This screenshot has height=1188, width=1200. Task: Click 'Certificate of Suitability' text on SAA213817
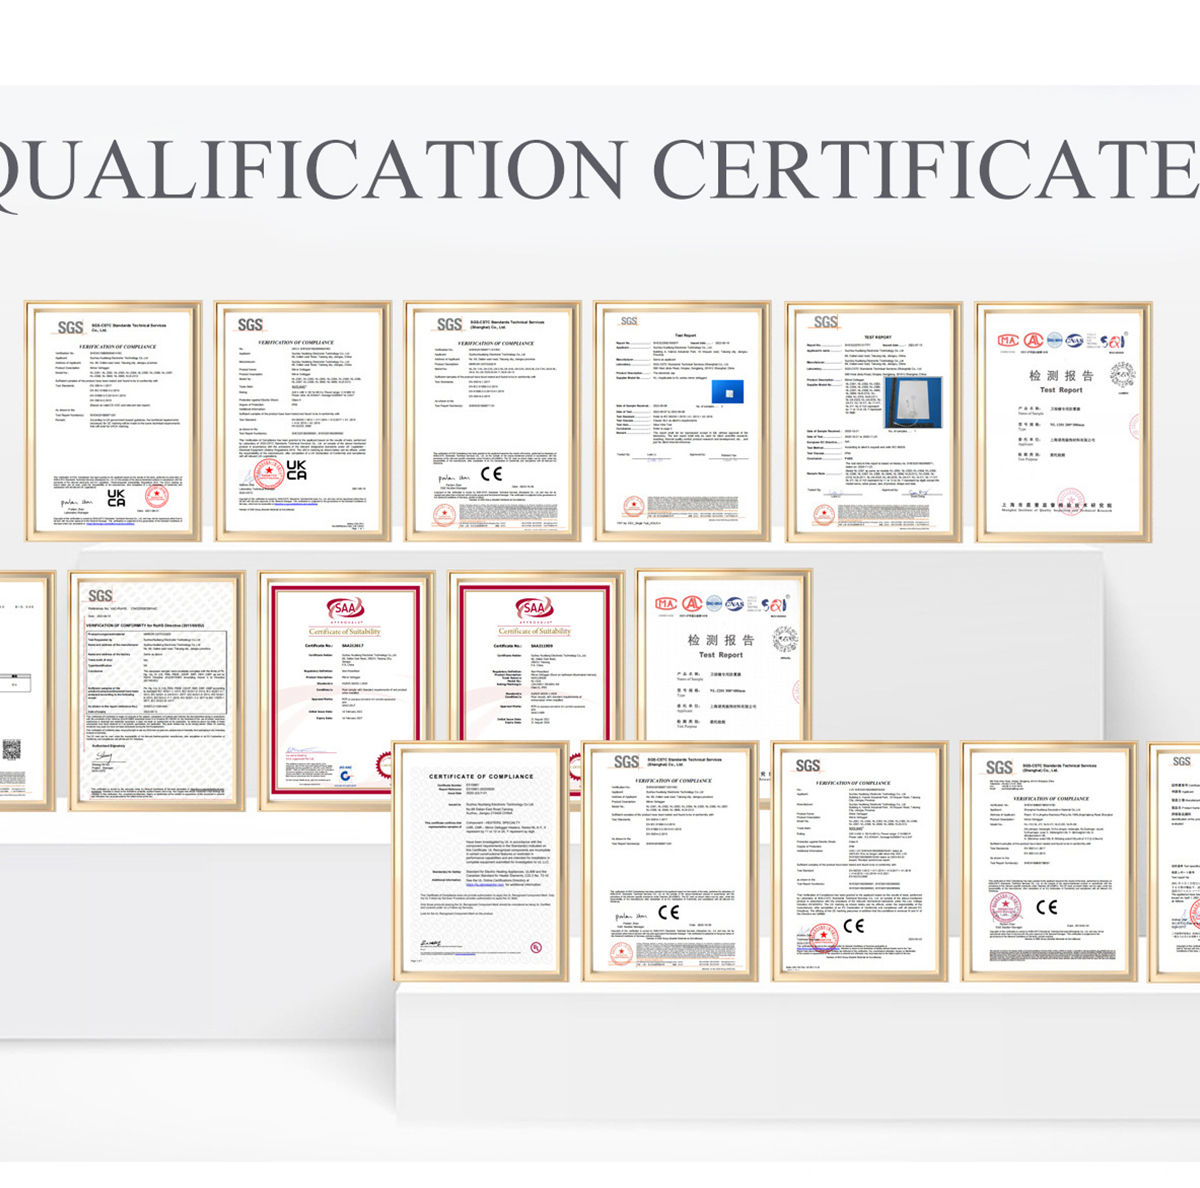pyautogui.click(x=344, y=631)
